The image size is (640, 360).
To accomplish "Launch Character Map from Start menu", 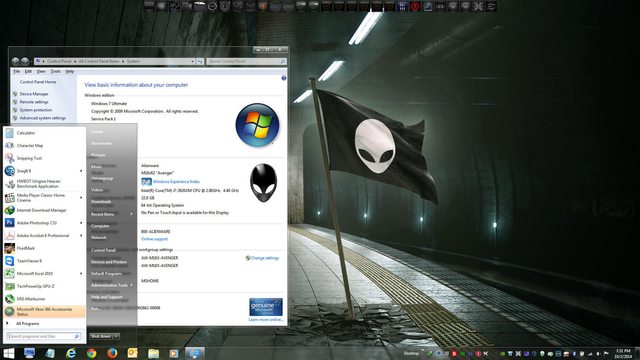I will (x=44, y=146).
